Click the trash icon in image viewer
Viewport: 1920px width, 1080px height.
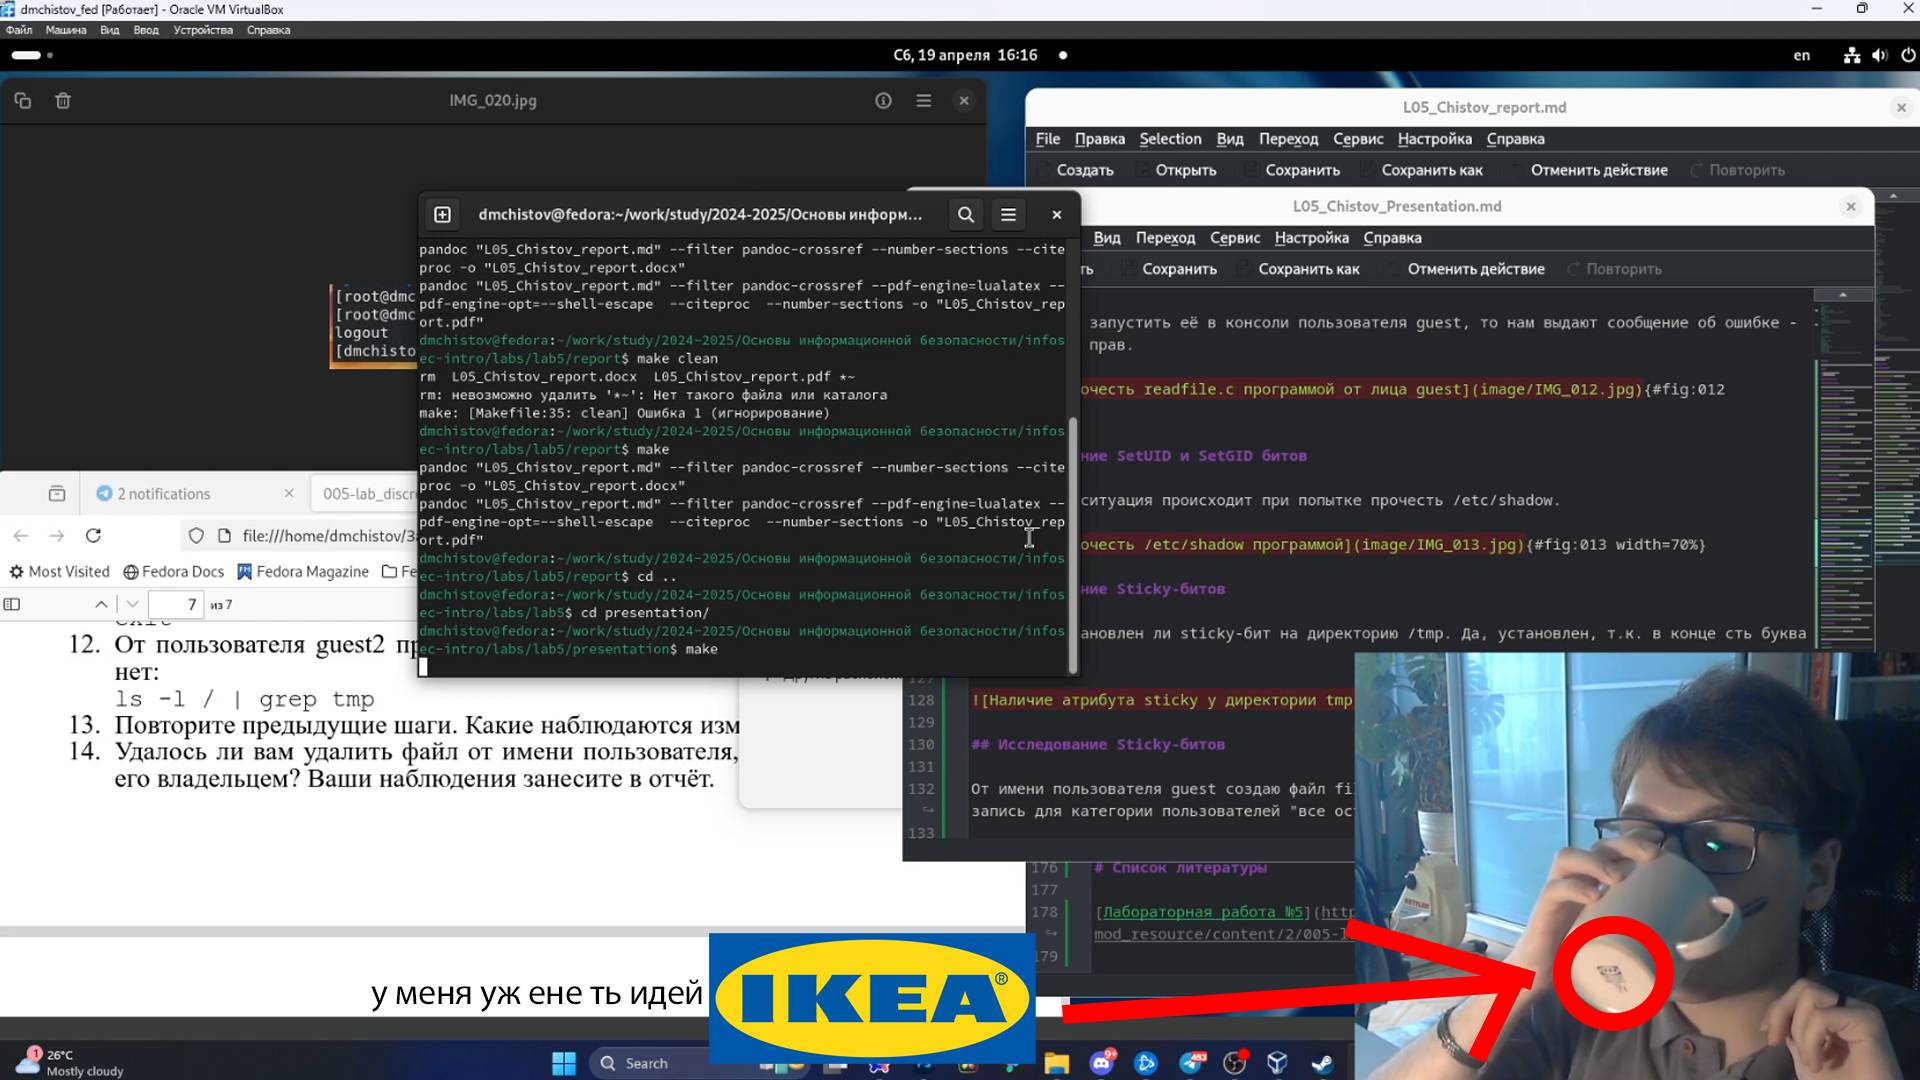pyautogui.click(x=63, y=101)
